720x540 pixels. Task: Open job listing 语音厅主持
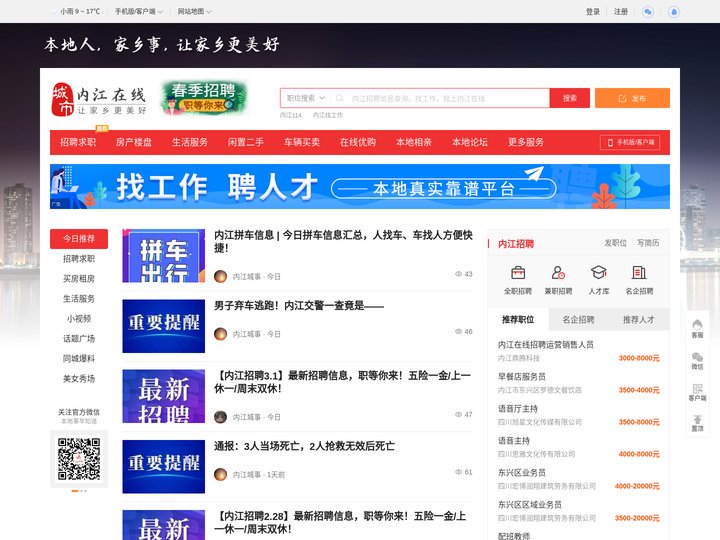(518, 409)
